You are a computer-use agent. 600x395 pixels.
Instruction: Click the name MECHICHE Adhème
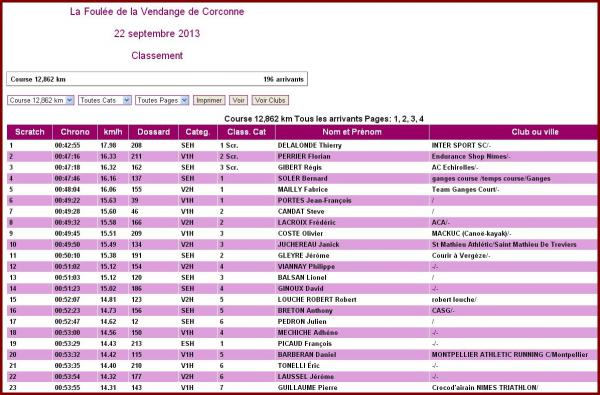click(x=308, y=333)
